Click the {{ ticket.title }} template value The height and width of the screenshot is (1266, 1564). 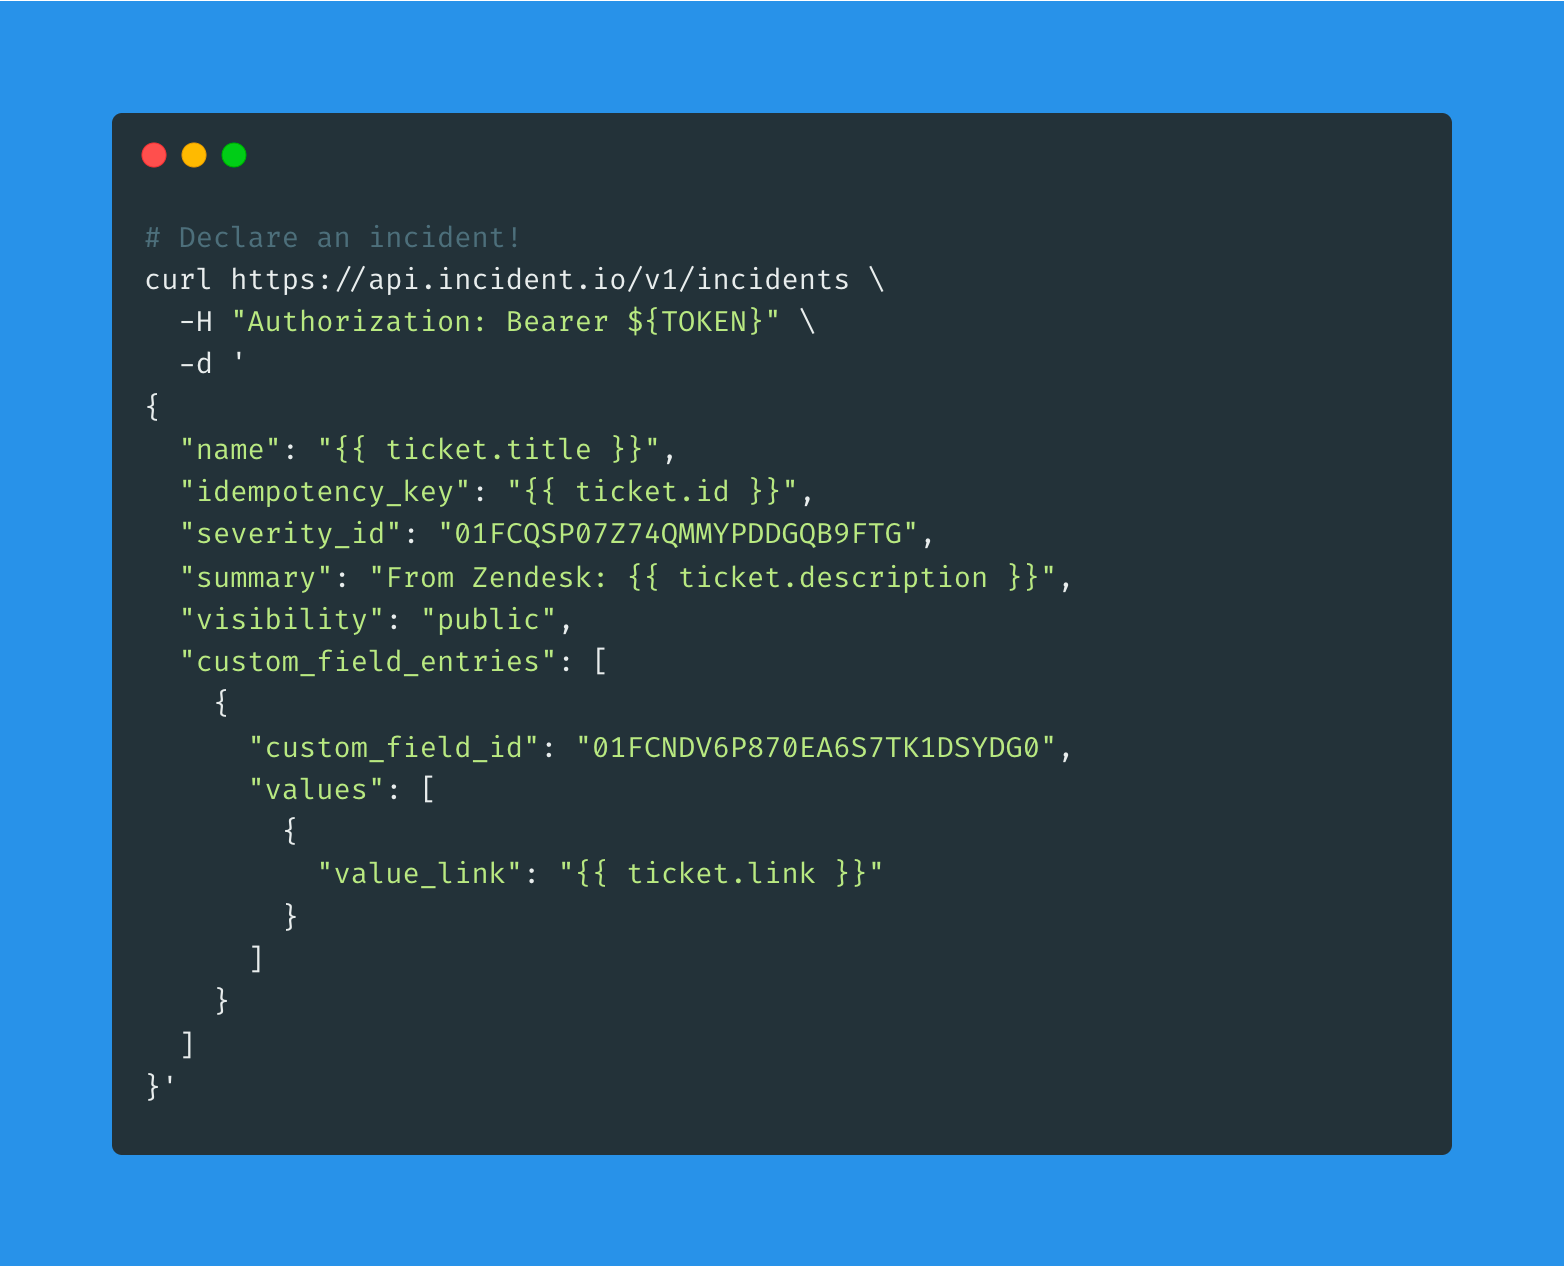point(488,449)
